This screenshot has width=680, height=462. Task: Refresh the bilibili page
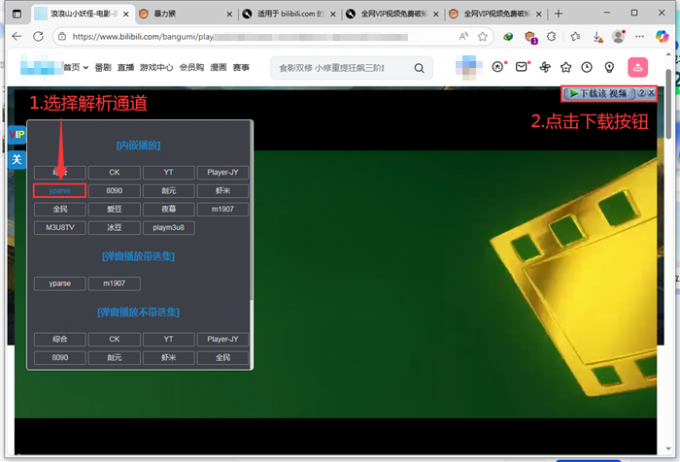pyautogui.click(x=38, y=37)
